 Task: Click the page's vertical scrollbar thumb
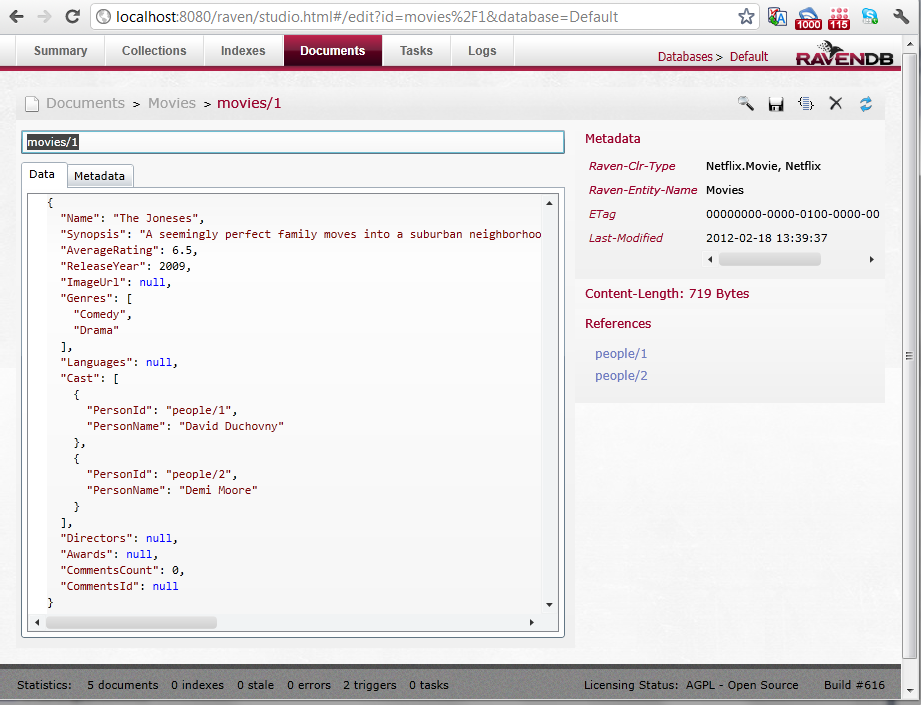coord(909,355)
